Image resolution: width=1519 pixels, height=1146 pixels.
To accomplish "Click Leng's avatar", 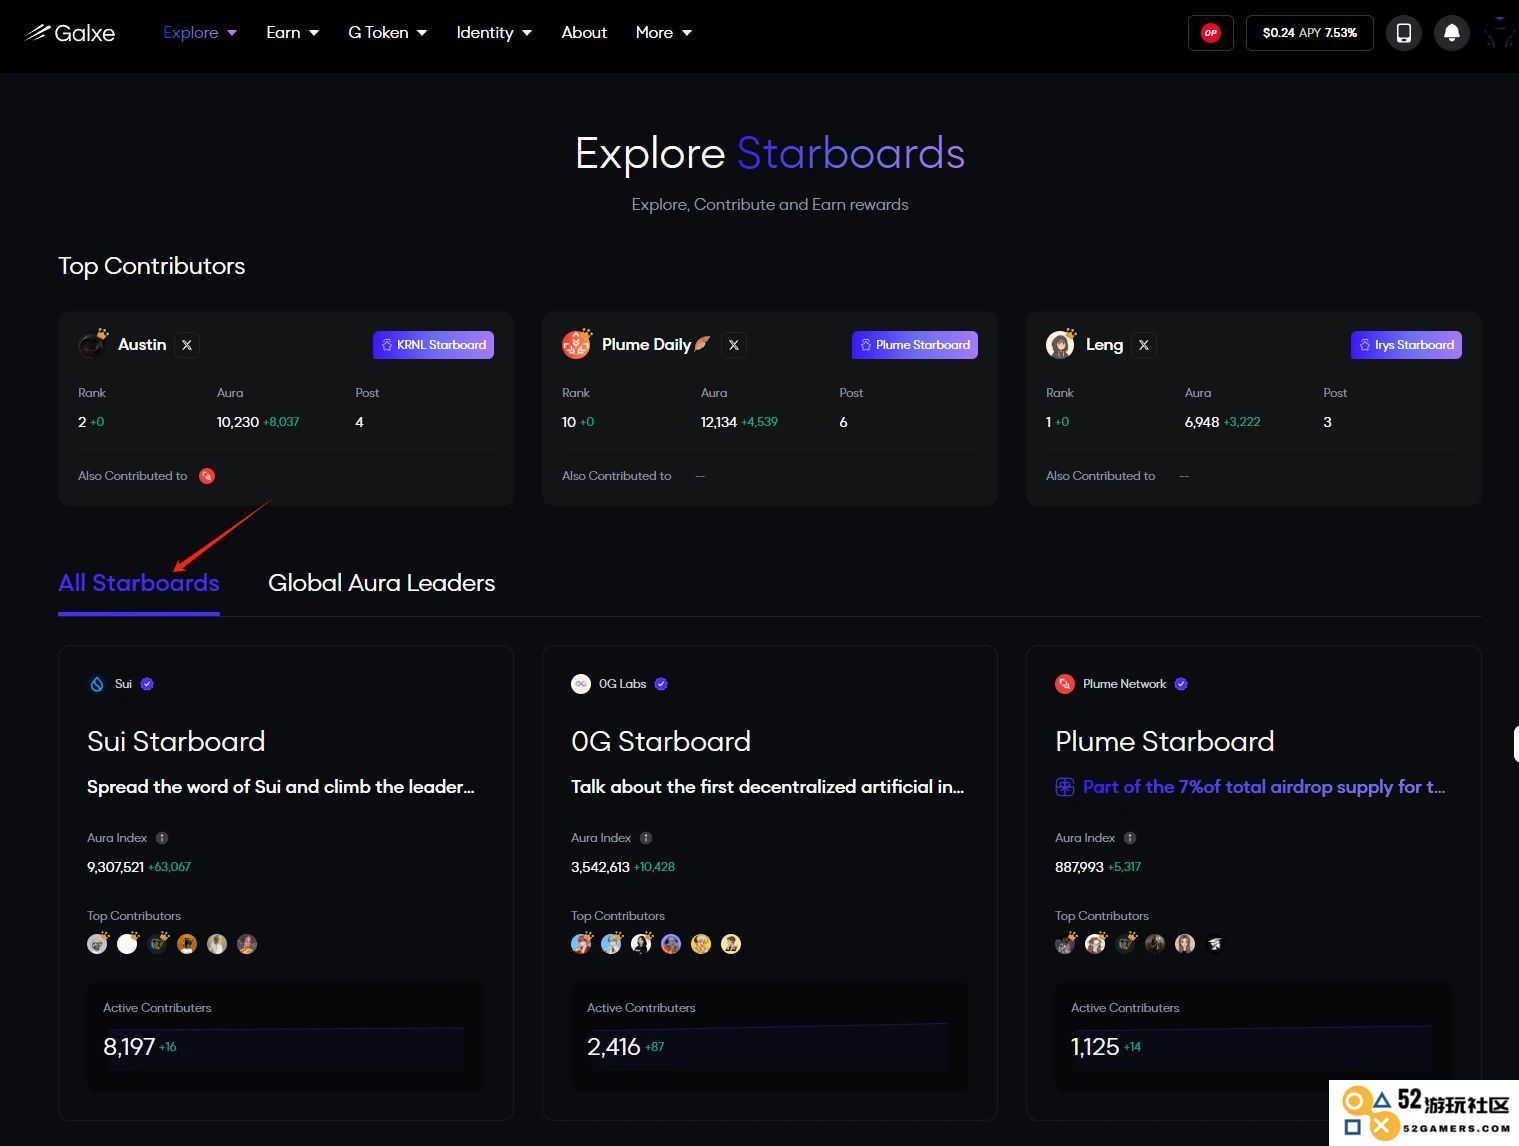I will (1061, 344).
